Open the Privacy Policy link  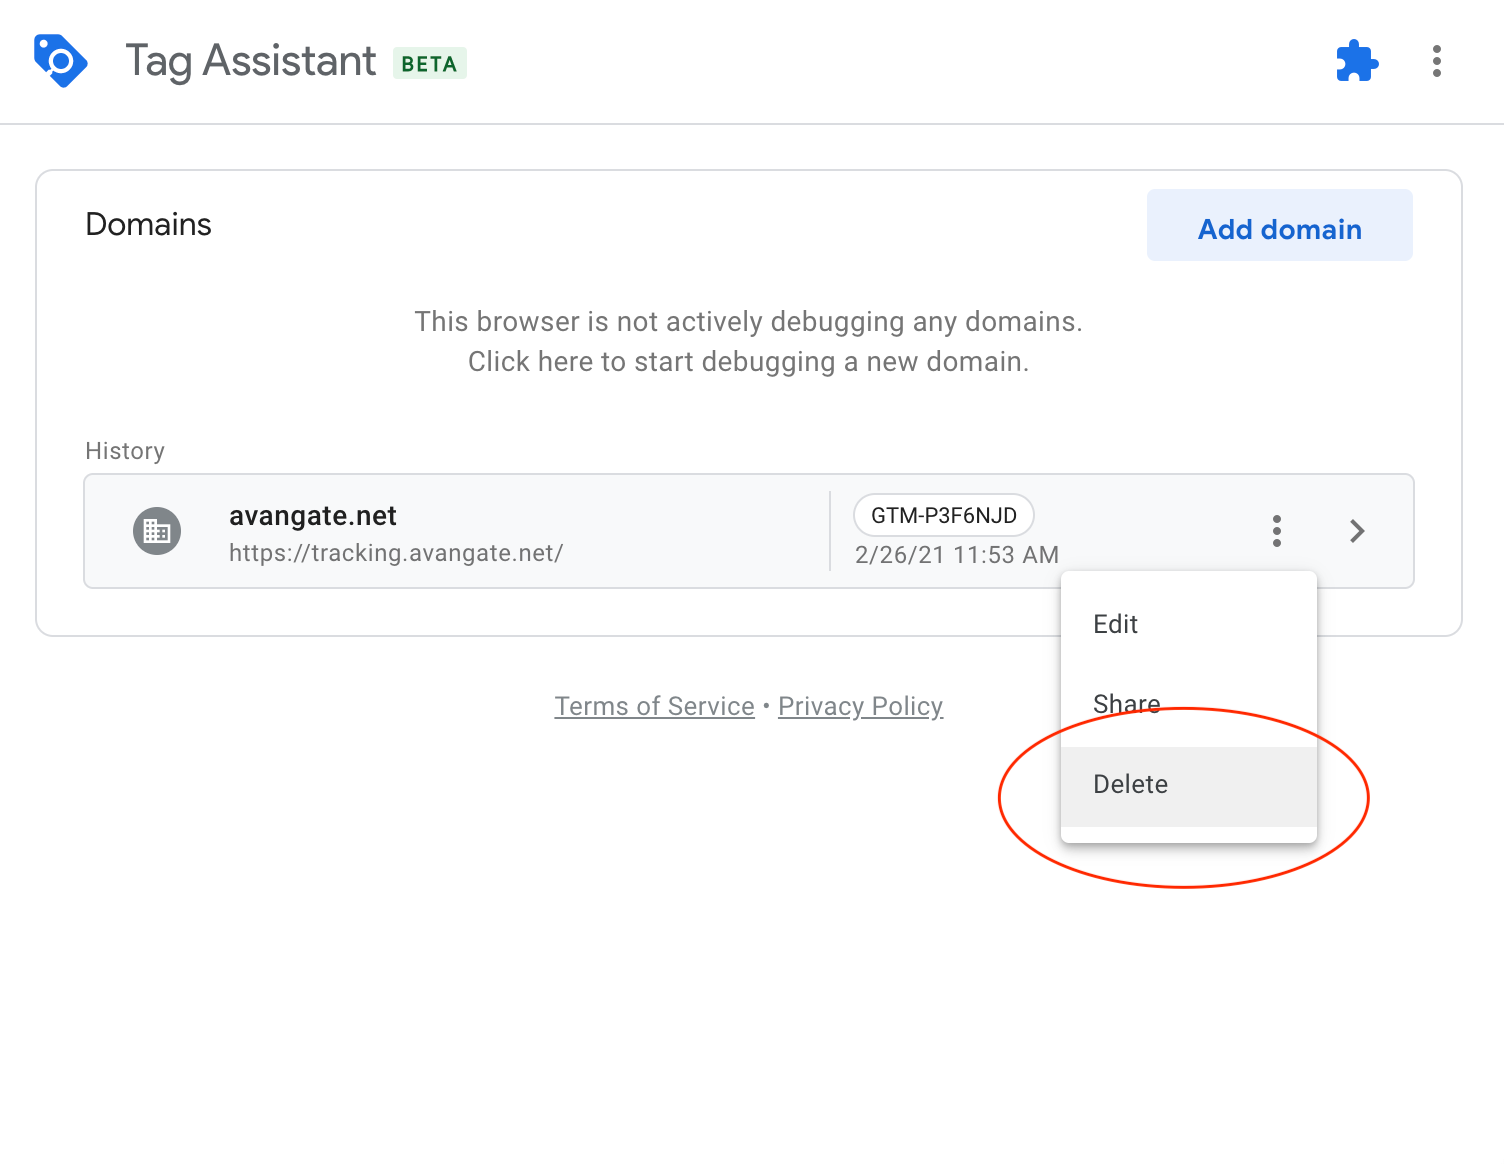pyautogui.click(x=860, y=706)
